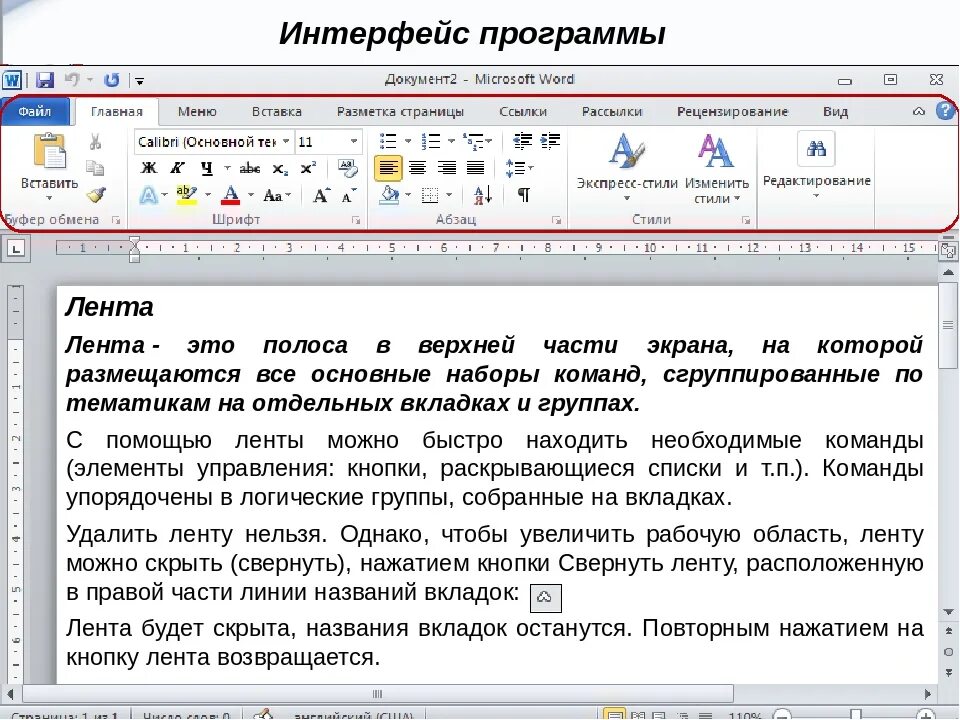Save the document using the floppy disk icon
This screenshot has width=960, height=720.
click(44, 80)
